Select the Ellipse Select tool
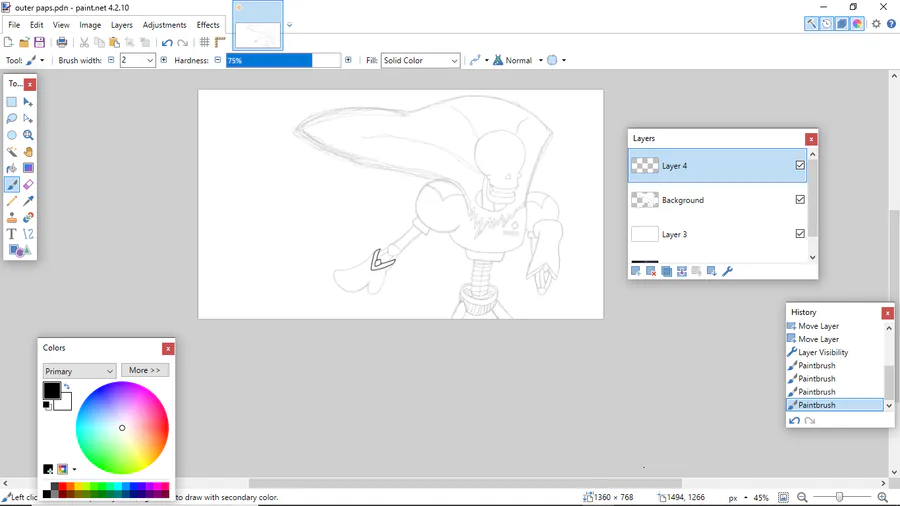Viewport: 900px width, 506px height. [x=11, y=135]
